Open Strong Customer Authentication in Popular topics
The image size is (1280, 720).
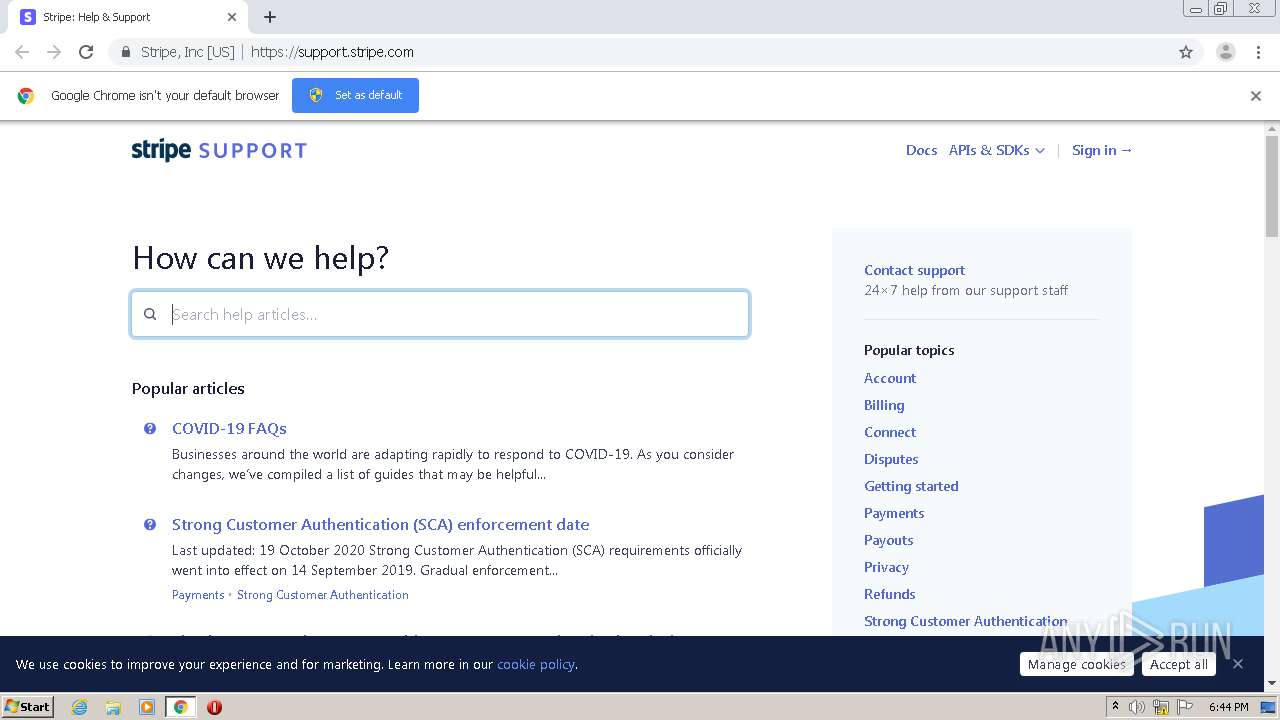point(965,621)
